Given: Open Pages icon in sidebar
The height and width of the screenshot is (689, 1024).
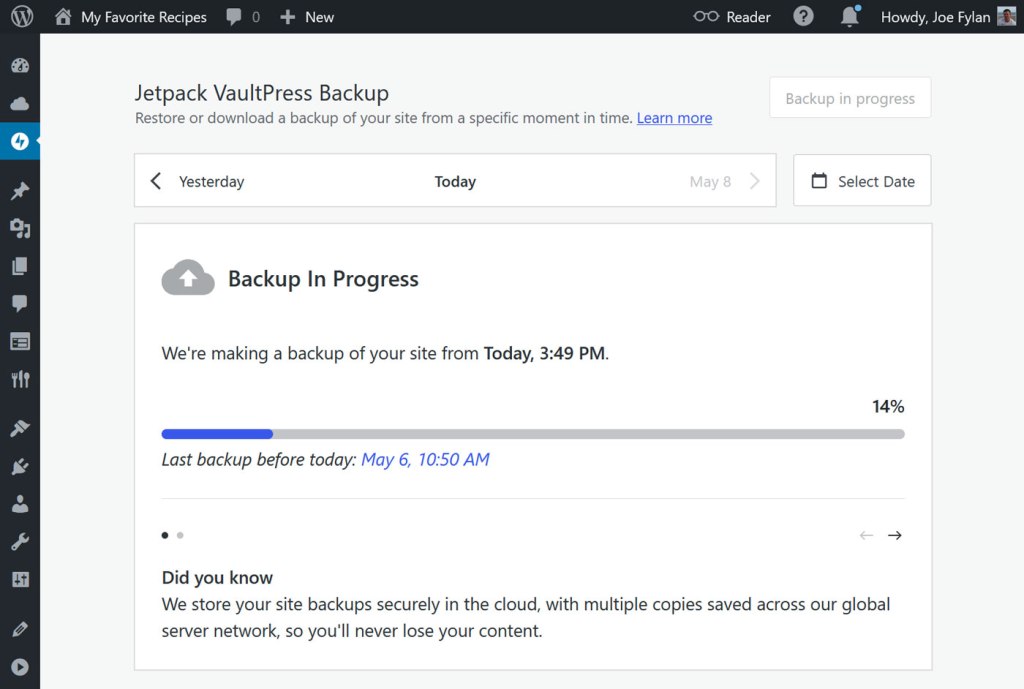Looking at the screenshot, I should coord(20,266).
